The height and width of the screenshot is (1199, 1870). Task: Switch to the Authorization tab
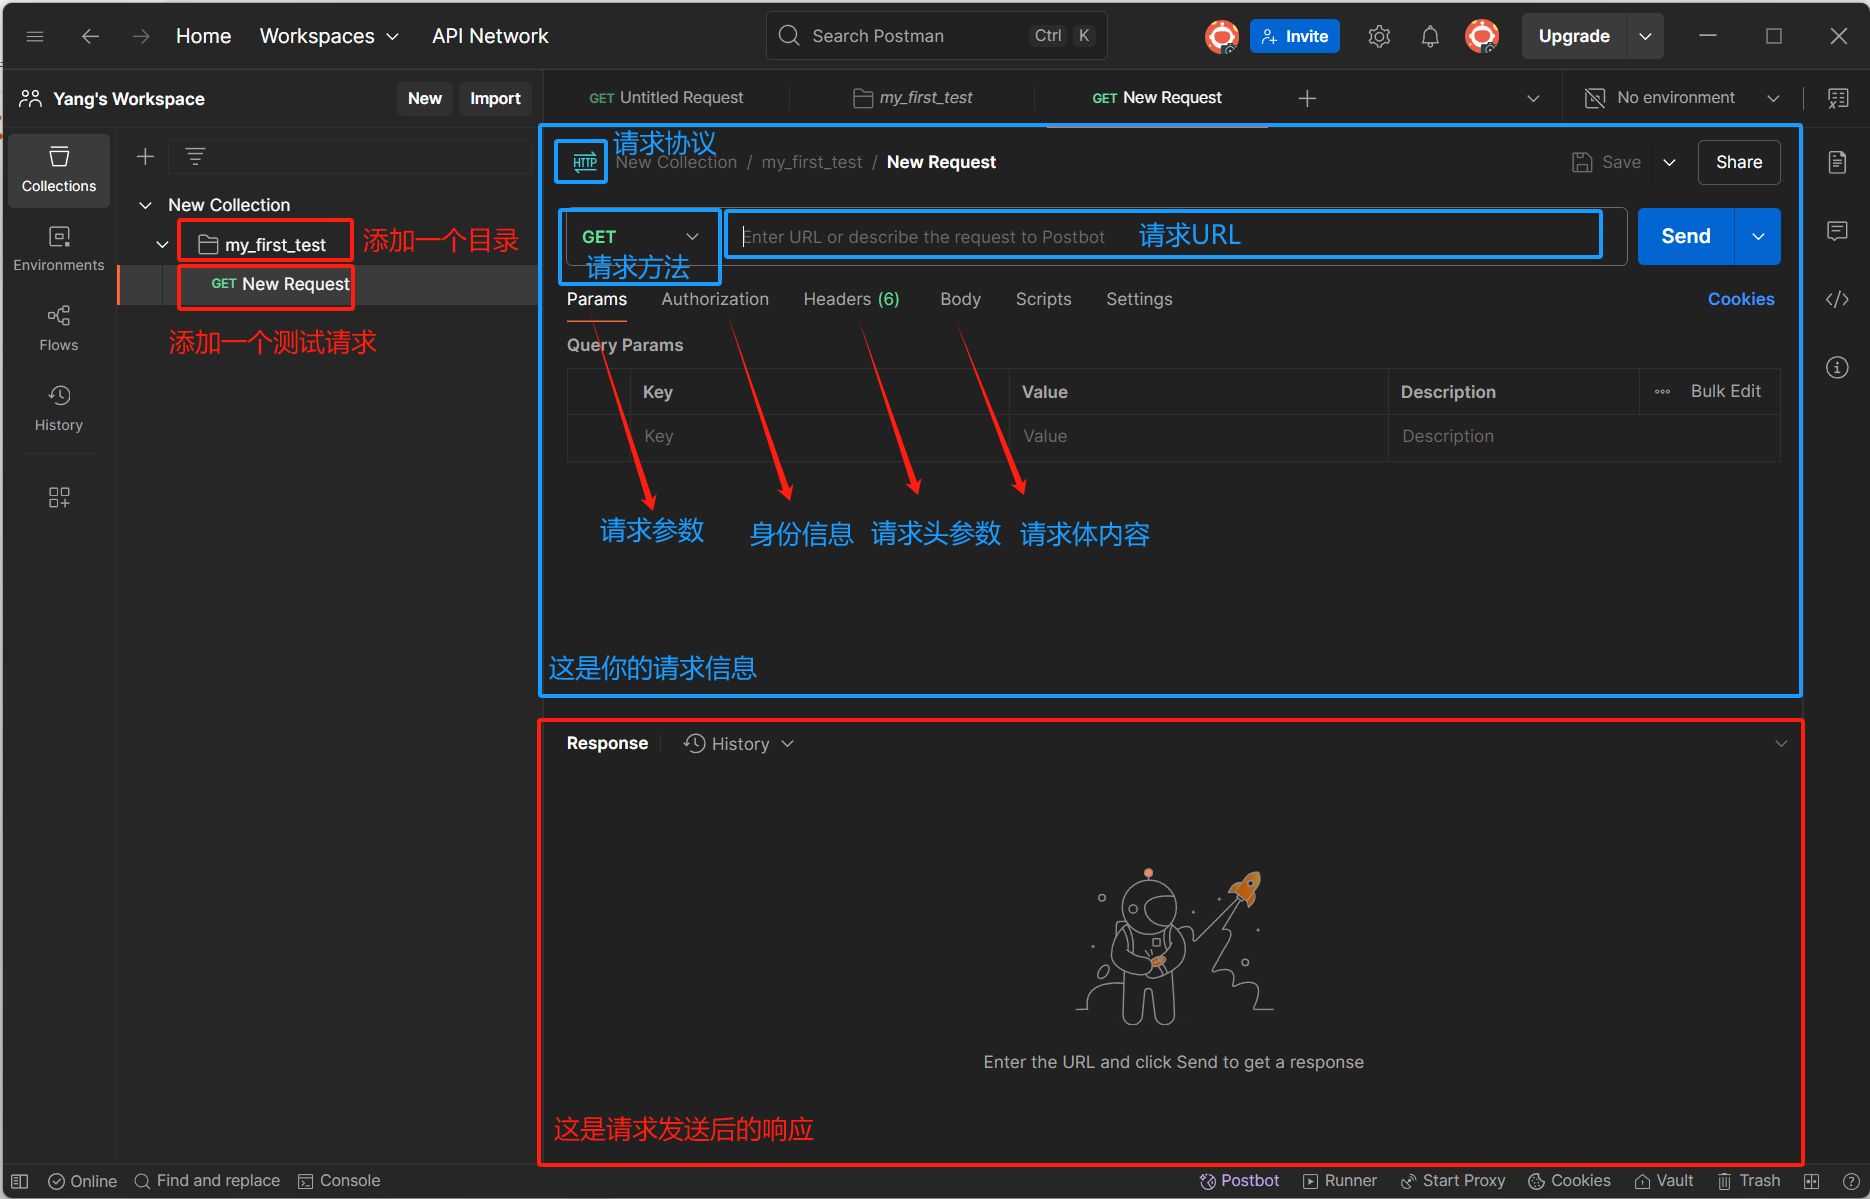tap(715, 299)
